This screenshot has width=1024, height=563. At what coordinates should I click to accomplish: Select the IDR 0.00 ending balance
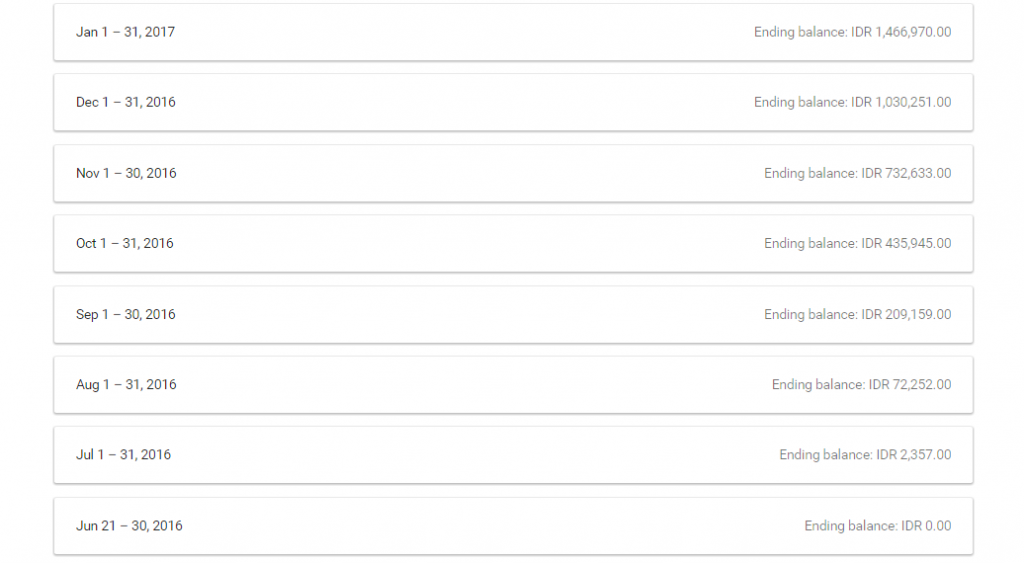point(878,526)
